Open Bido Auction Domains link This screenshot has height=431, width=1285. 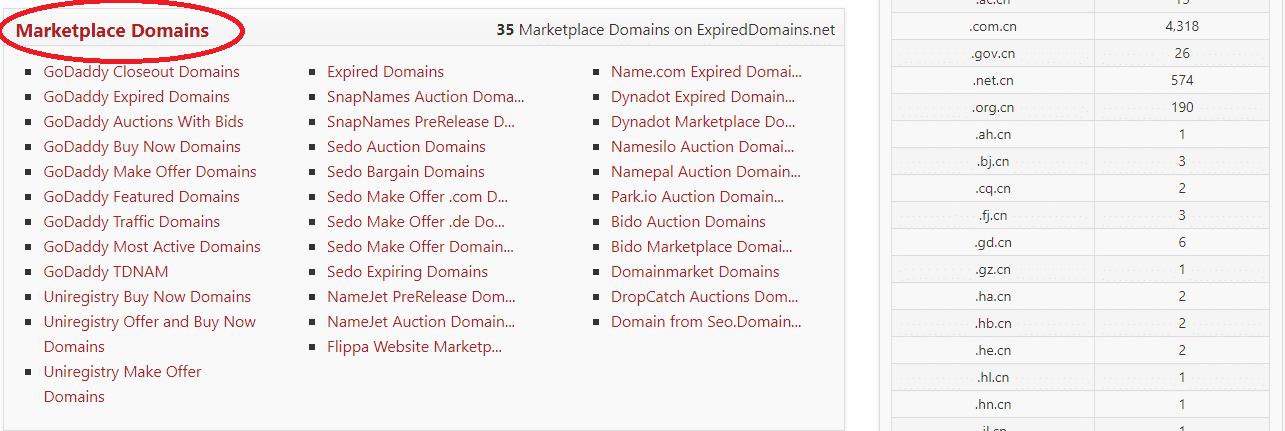point(688,222)
